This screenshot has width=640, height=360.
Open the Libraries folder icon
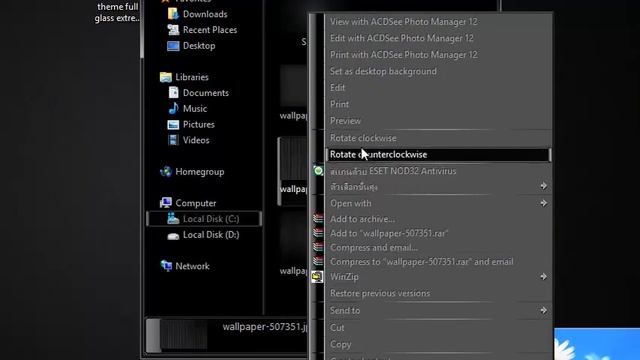pos(166,77)
